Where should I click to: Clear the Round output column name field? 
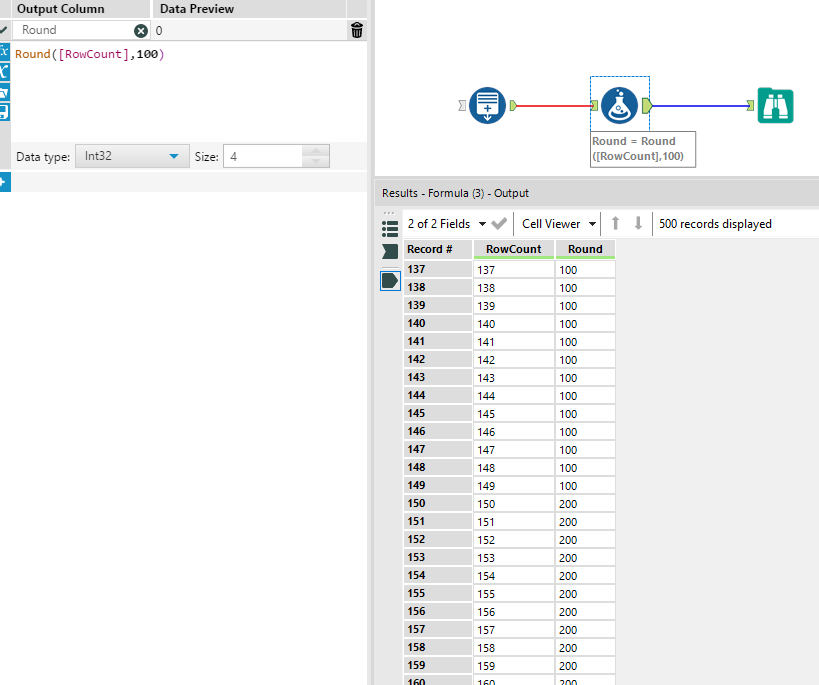pos(140,30)
